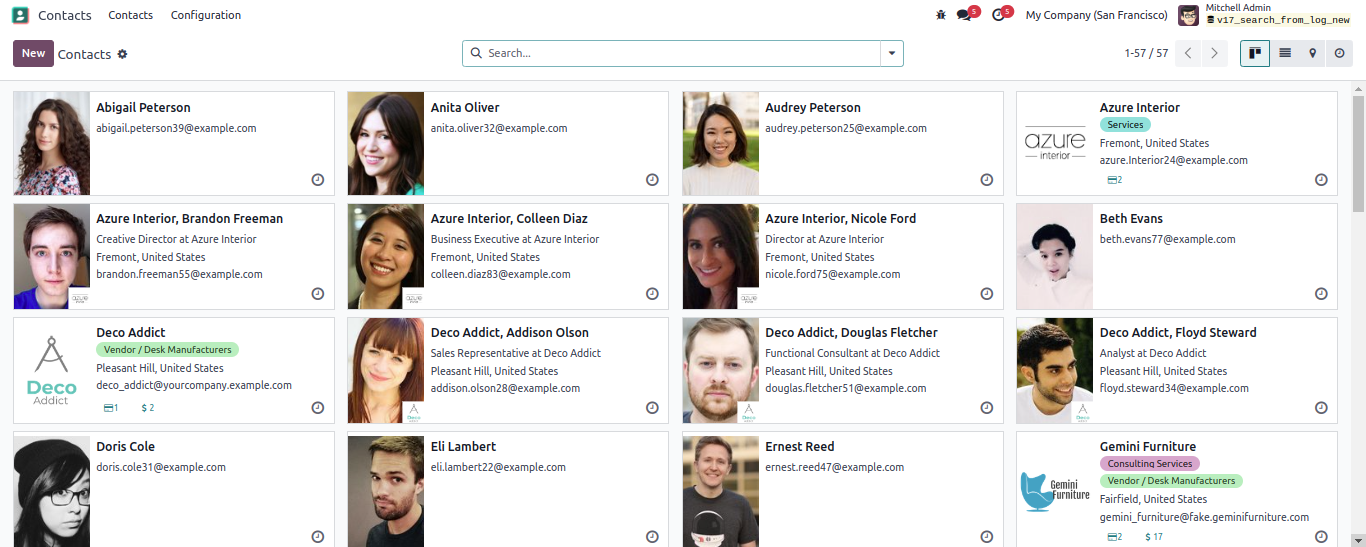Screen dimensions: 1366x547
Task: Open the company switcher My Company (San Francisco)
Action: [x=1096, y=15]
